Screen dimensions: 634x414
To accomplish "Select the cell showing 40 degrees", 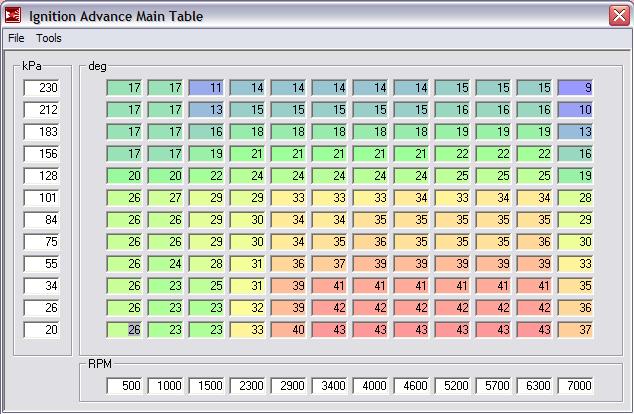I will [x=288, y=330].
